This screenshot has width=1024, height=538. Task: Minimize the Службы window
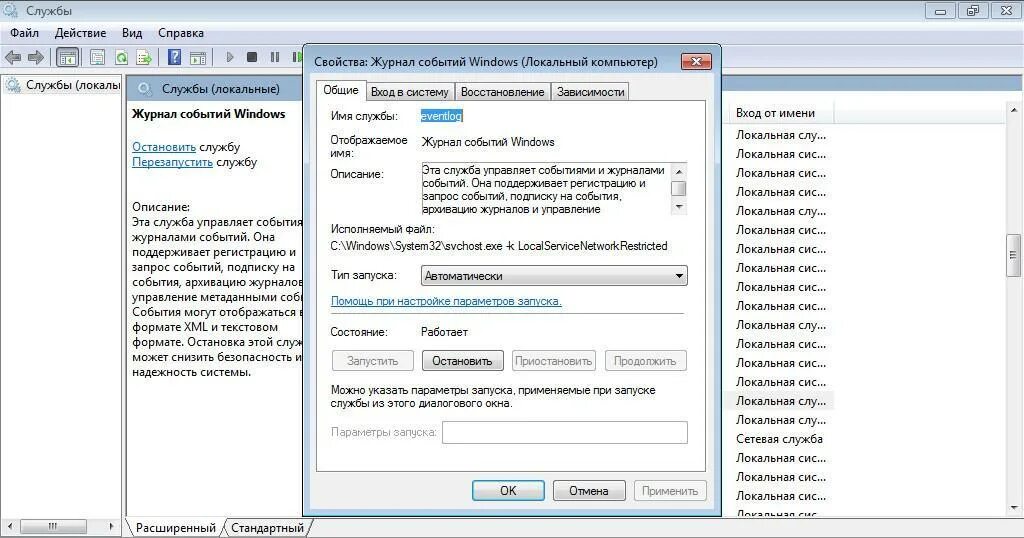pos(940,11)
